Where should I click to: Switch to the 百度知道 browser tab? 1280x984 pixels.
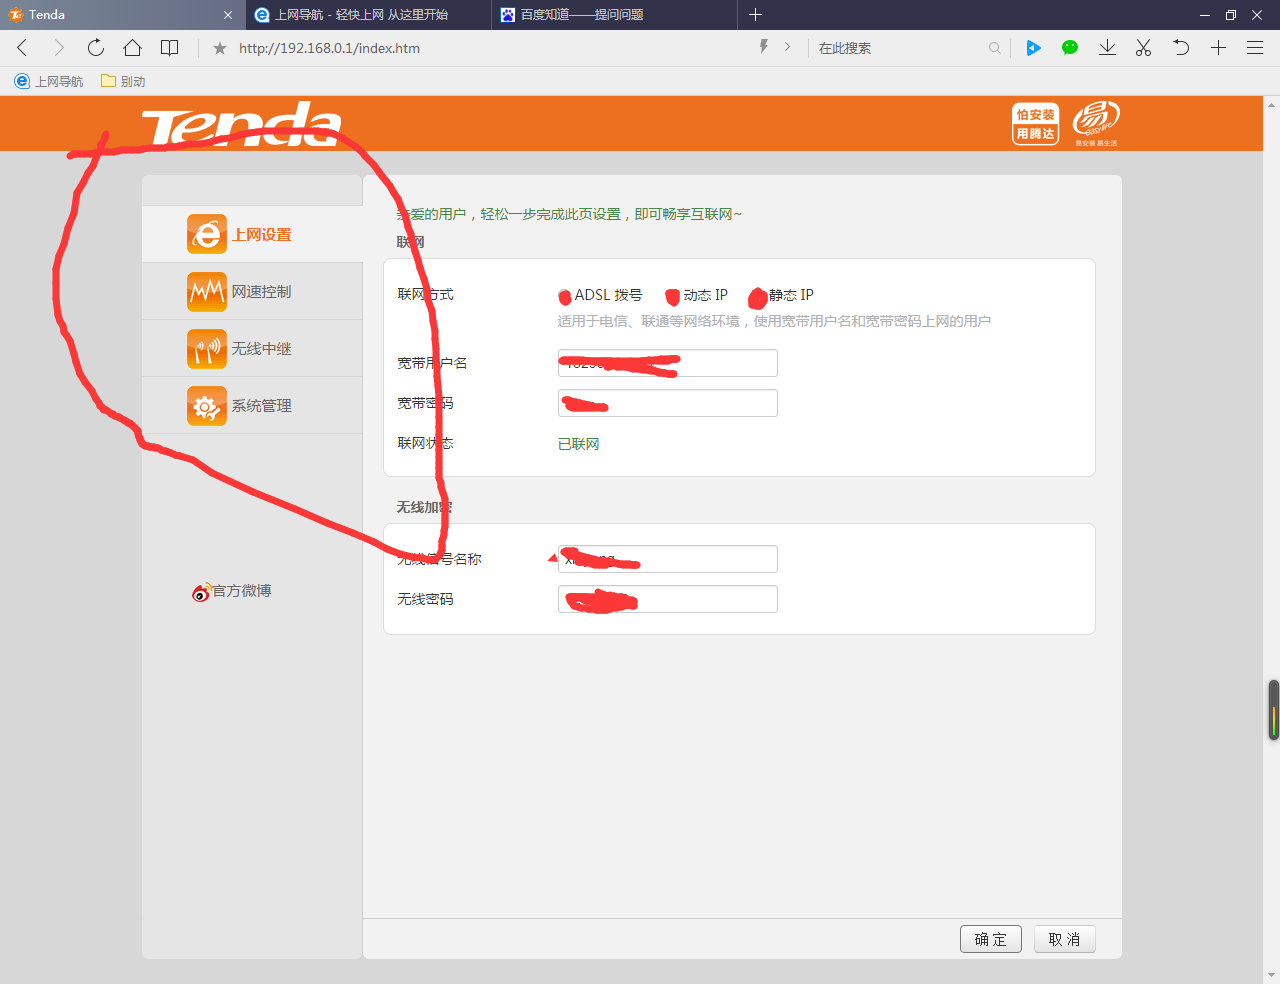(x=614, y=15)
